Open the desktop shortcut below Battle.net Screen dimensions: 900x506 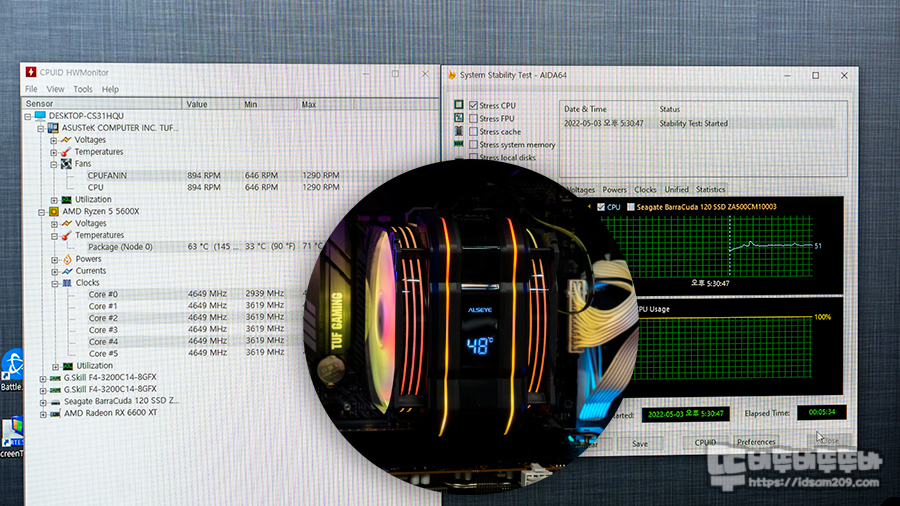(12, 437)
